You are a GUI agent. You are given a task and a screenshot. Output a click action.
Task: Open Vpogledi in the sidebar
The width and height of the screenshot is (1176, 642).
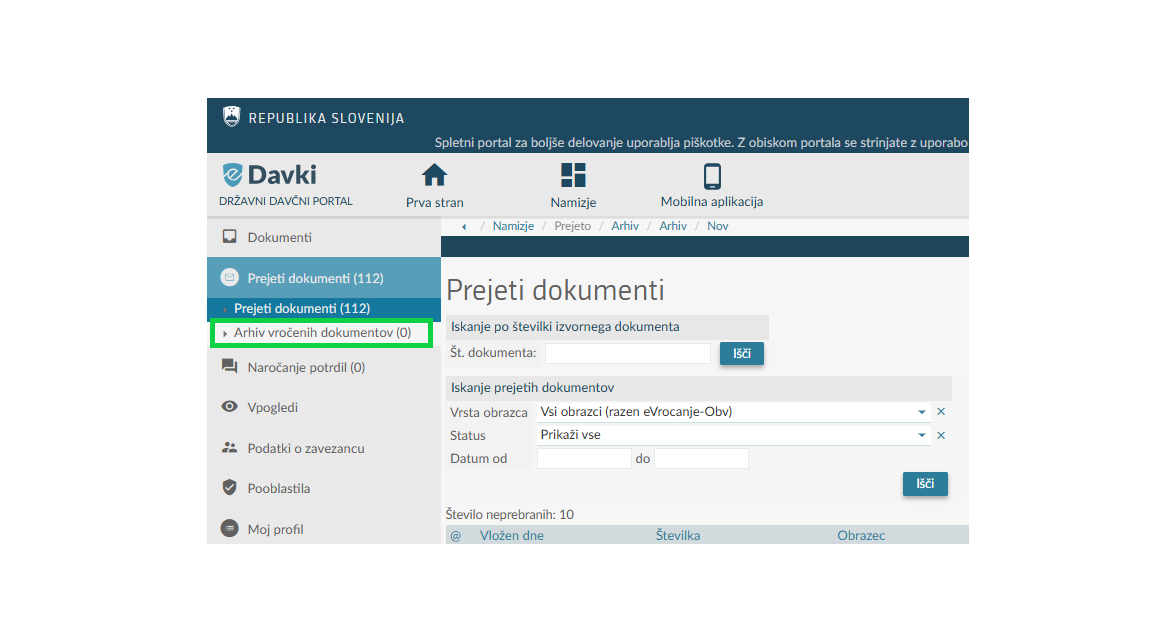[324, 407]
